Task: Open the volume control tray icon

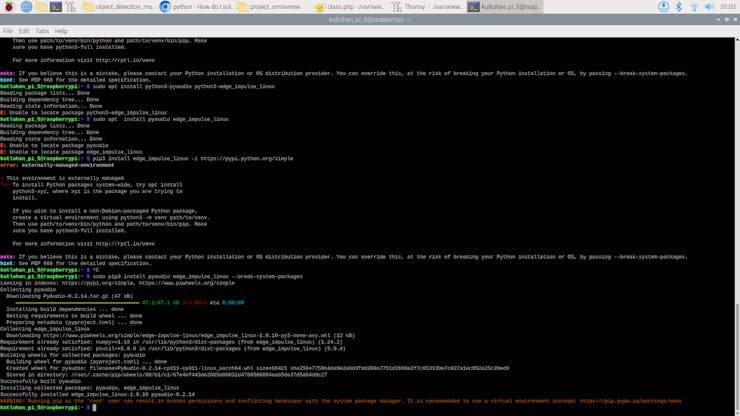Action: [709, 7]
